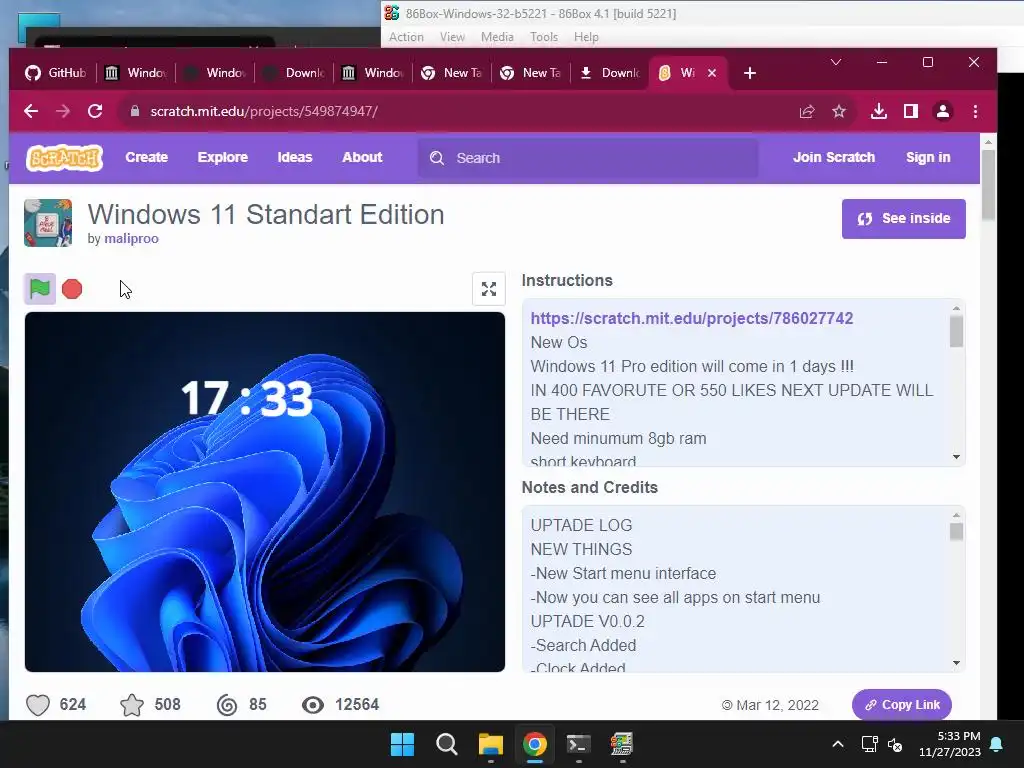1024x768 pixels.
Task: Show hidden system tray icons
Action: pos(838,744)
